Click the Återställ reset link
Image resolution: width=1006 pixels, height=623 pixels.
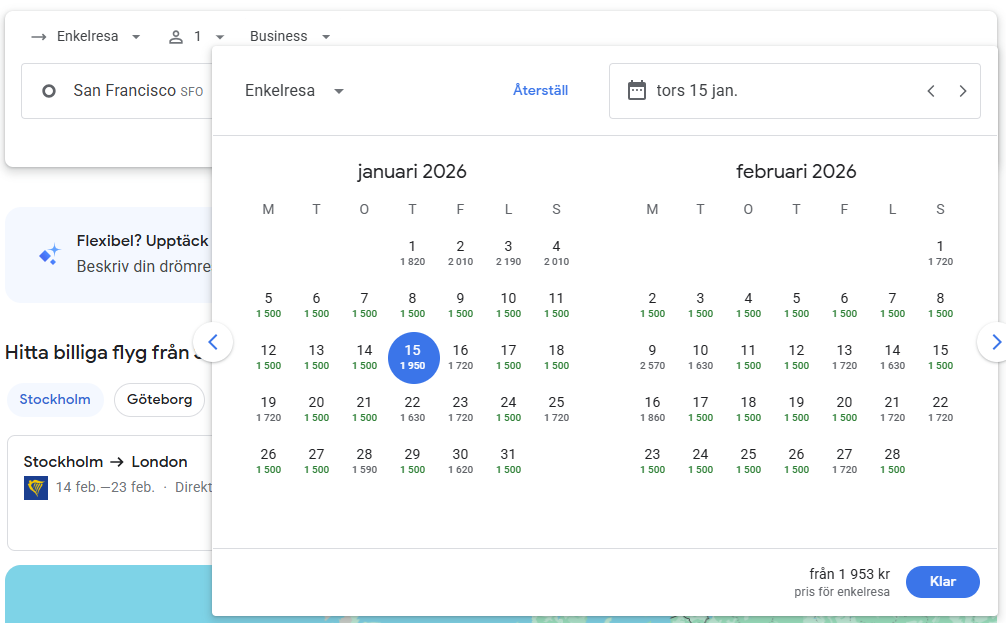click(540, 91)
